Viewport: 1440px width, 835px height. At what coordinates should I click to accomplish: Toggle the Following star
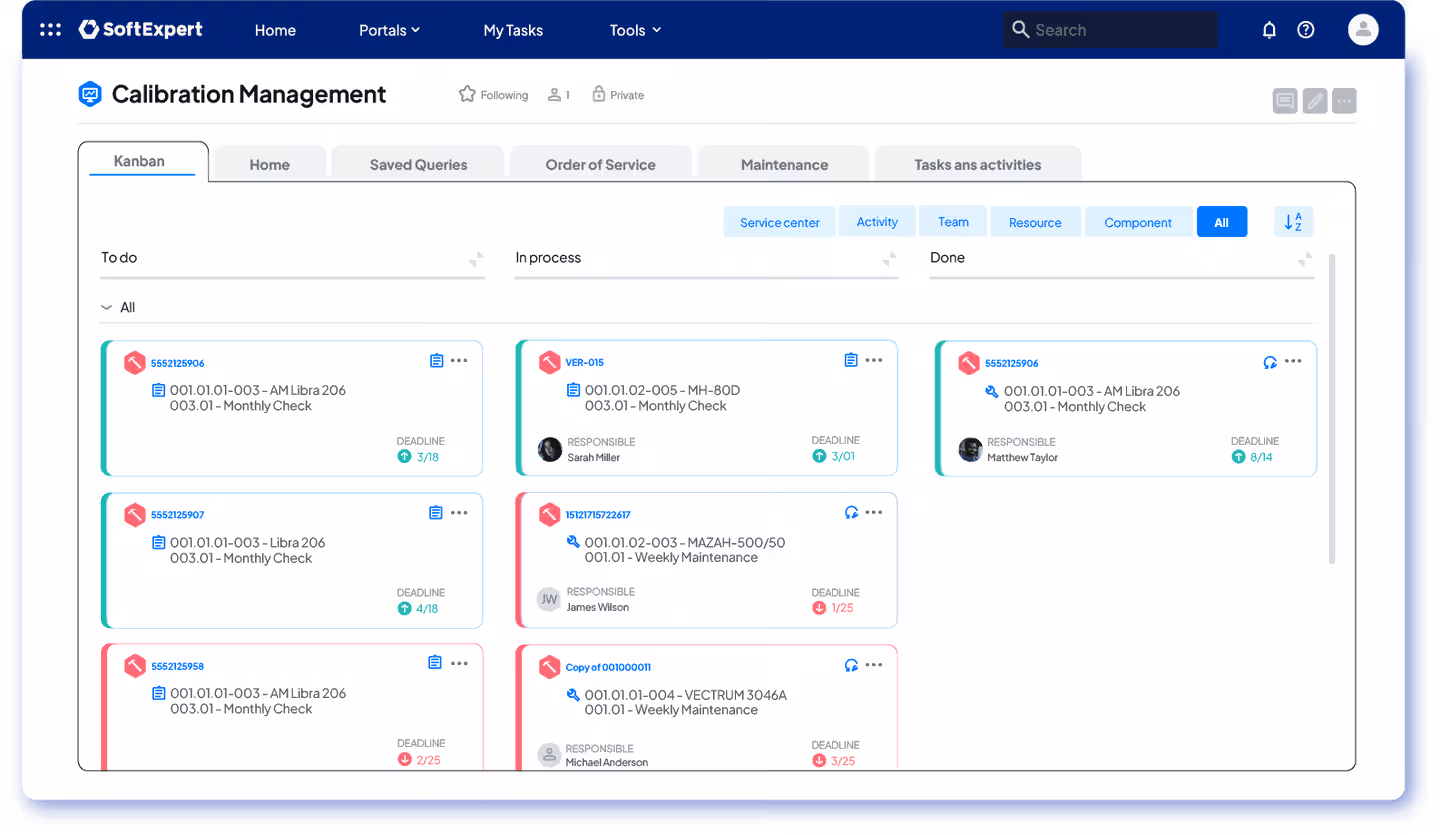pos(467,94)
